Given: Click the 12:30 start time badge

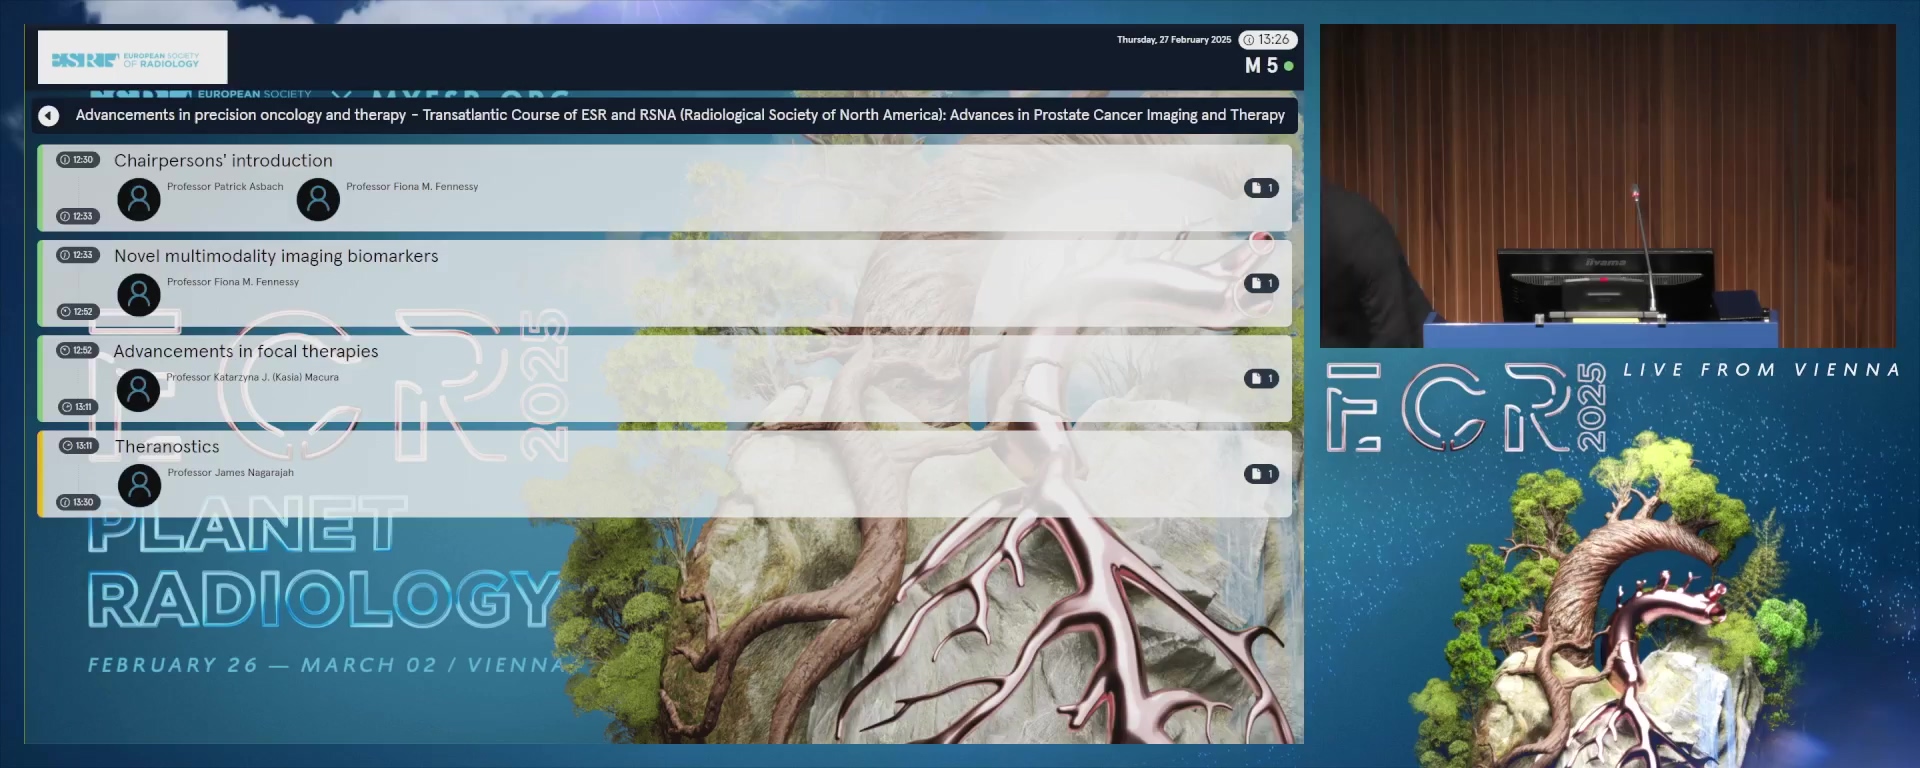Looking at the screenshot, I should tap(77, 160).
